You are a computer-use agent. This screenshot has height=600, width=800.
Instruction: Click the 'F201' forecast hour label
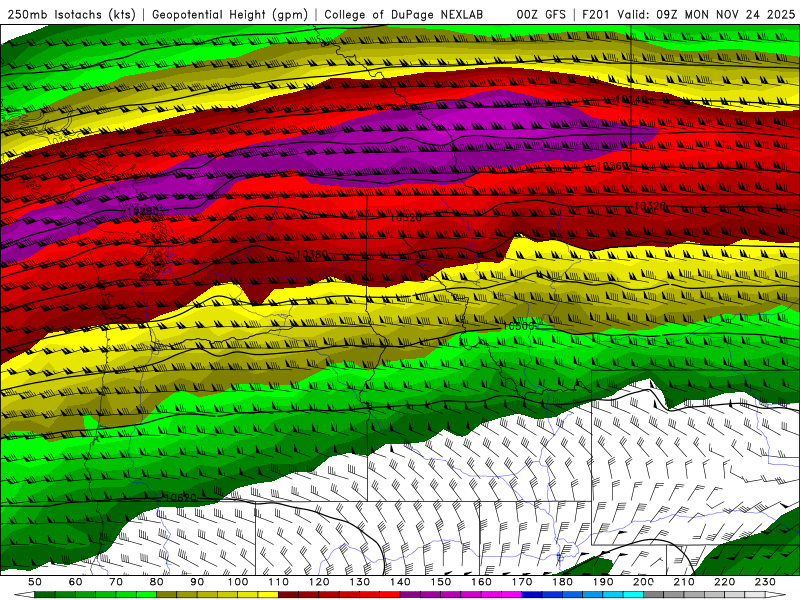tap(596, 14)
